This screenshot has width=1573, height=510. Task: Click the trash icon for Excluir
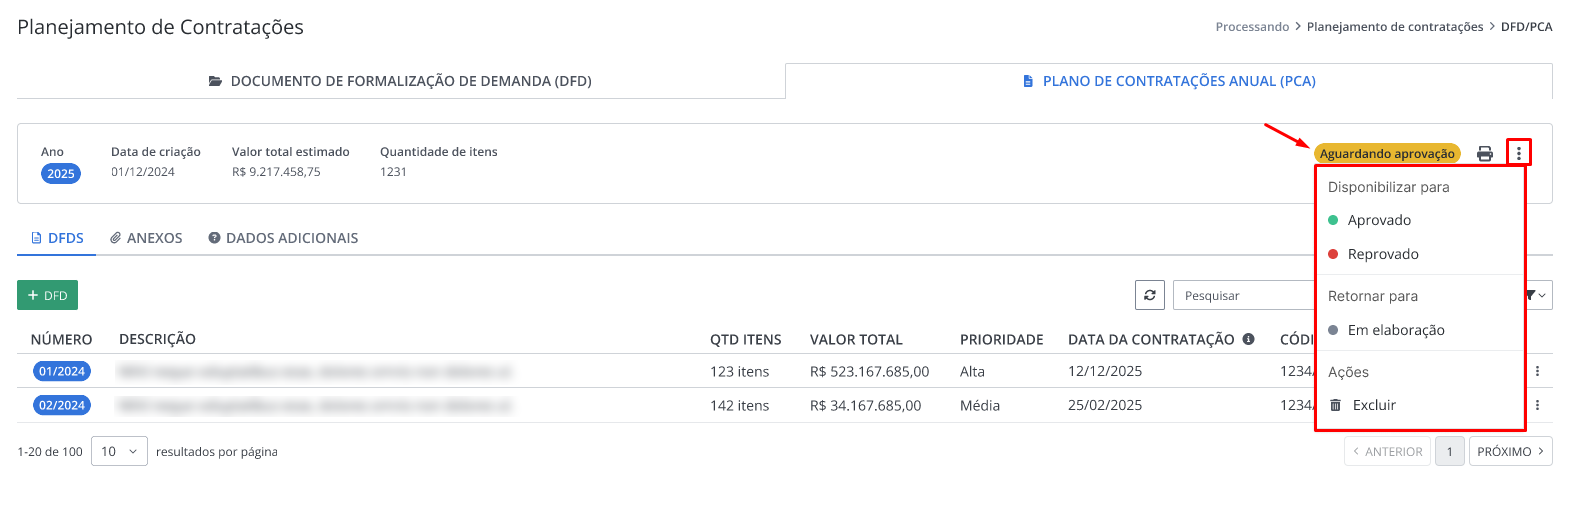pyautogui.click(x=1335, y=405)
